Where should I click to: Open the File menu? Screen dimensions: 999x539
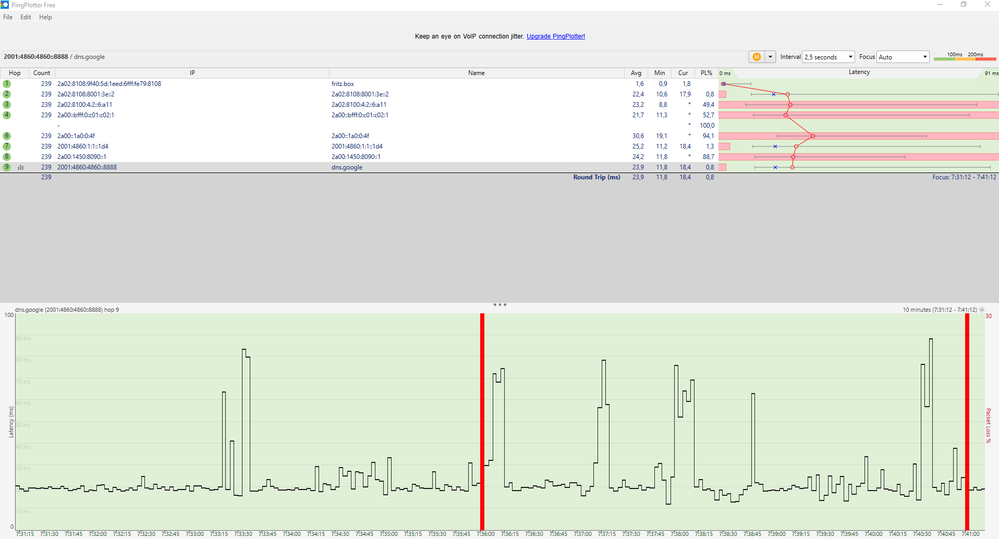pyautogui.click(x=8, y=17)
